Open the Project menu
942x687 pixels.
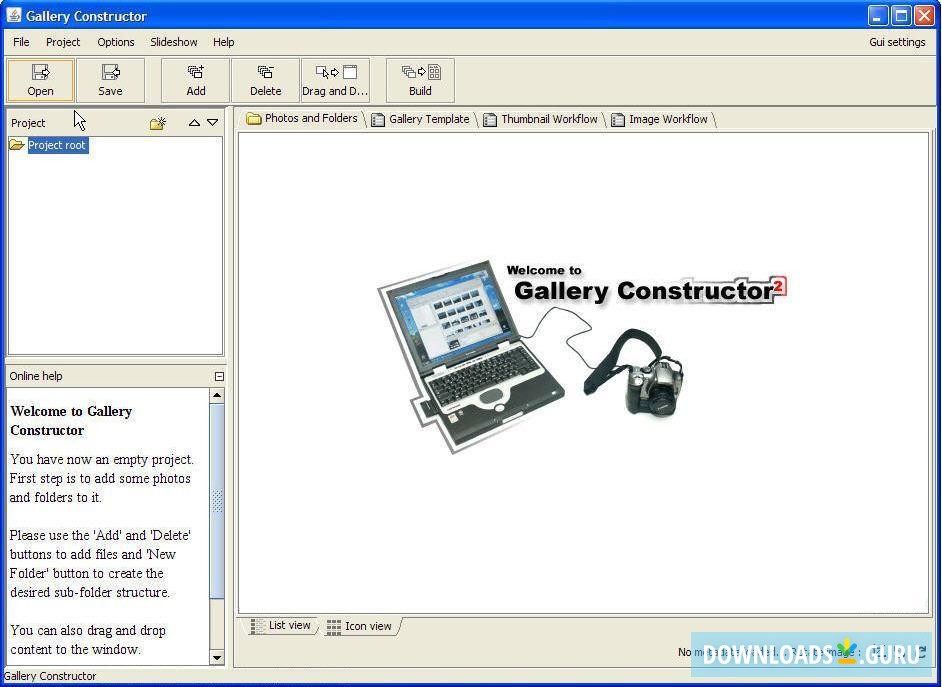point(63,42)
